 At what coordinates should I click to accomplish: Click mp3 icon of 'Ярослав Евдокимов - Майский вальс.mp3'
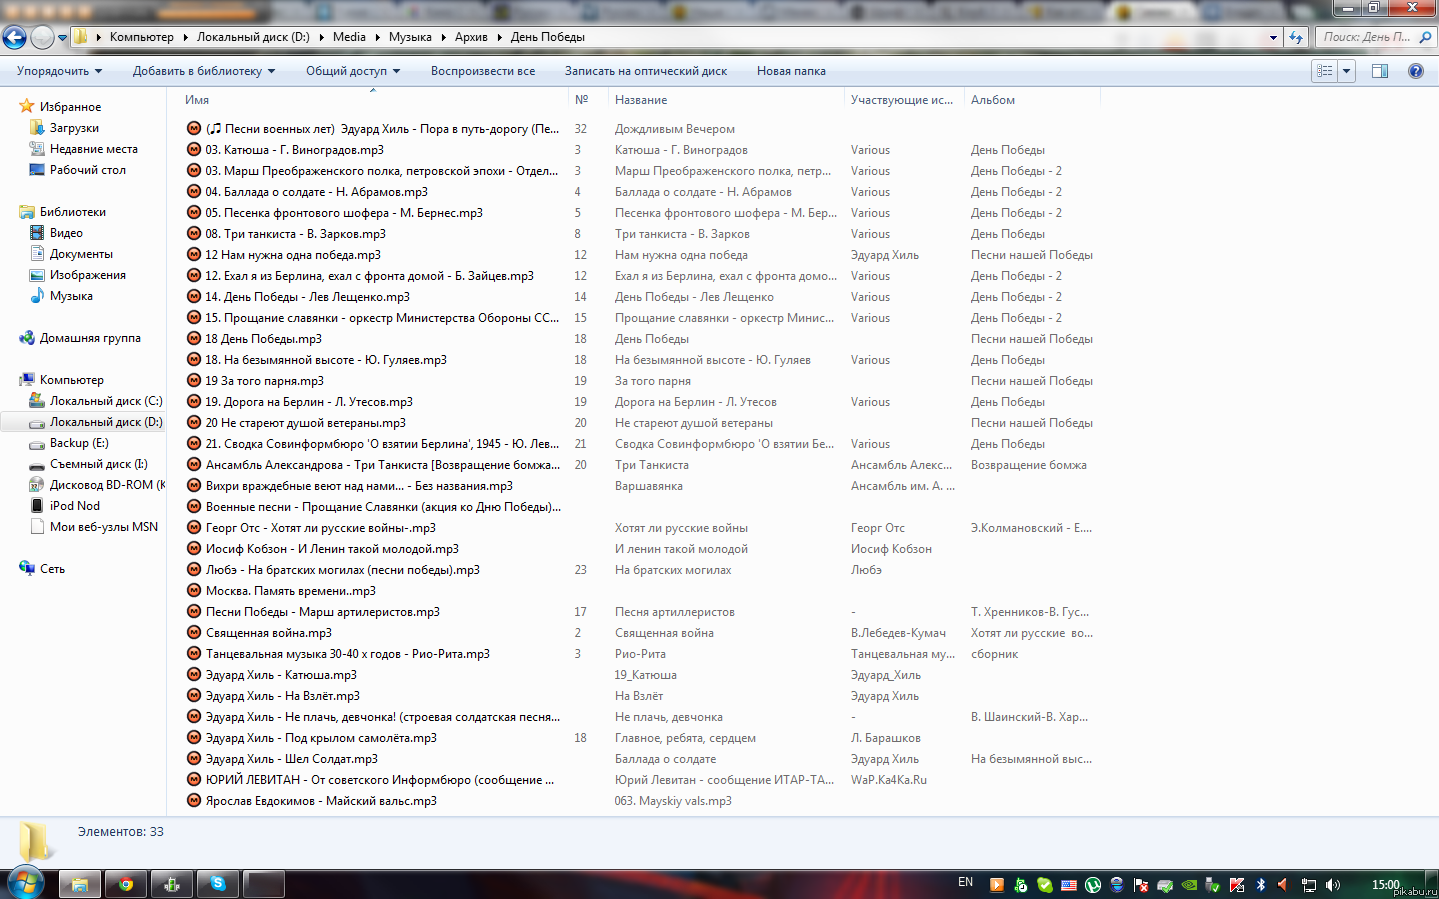[x=194, y=801]
